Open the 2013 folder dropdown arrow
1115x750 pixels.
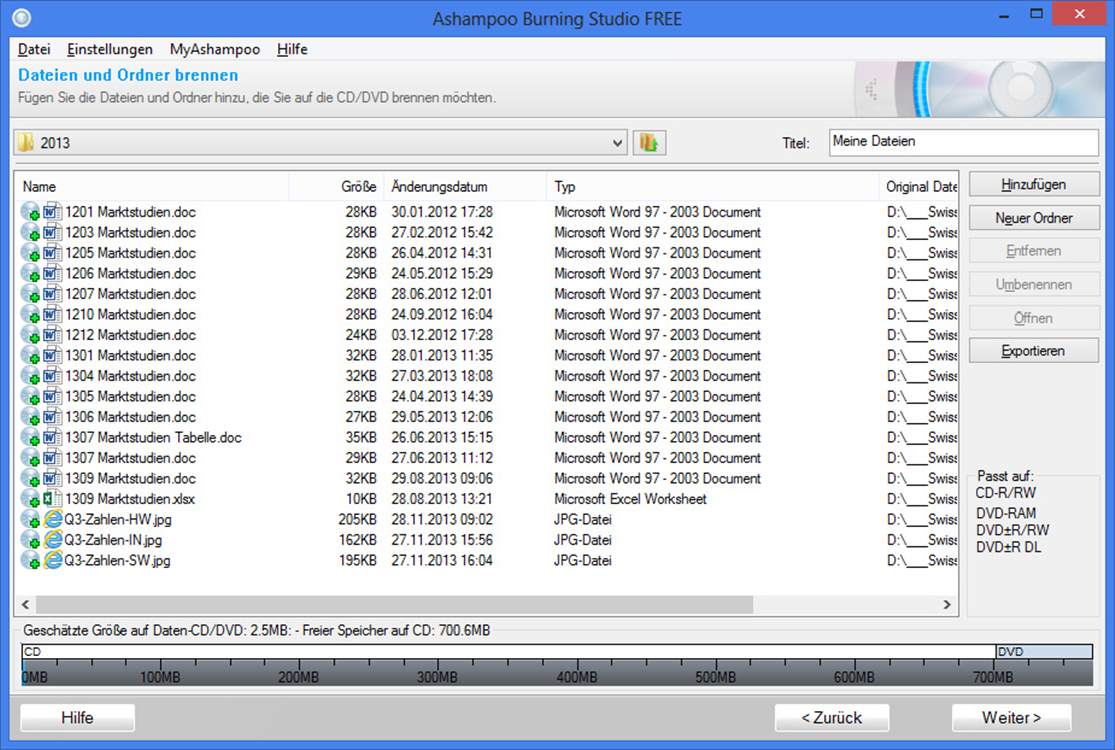coord(617,143)
